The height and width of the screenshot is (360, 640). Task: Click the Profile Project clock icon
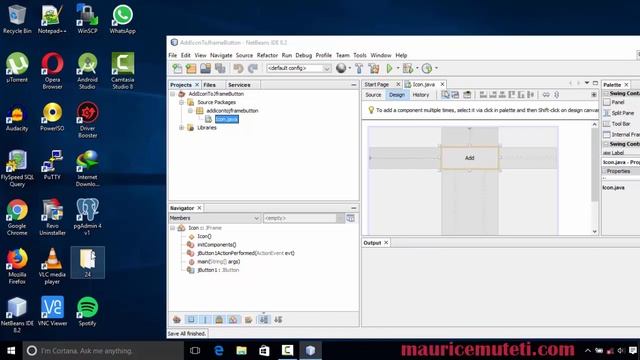(427, 68)
